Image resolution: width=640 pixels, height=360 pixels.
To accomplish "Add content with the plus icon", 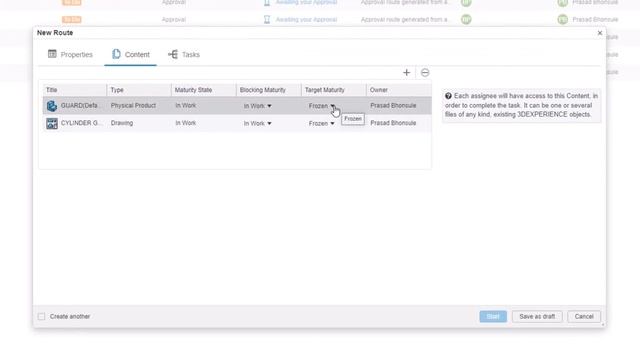I will (x=406, y=73).
